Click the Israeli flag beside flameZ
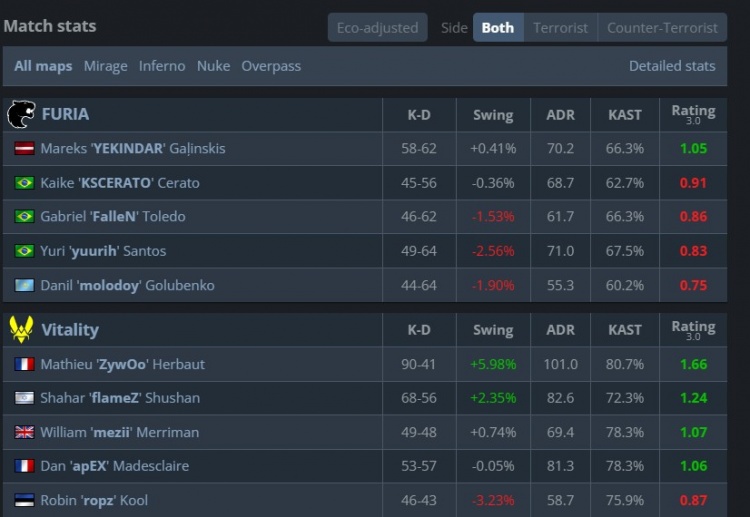This screenshot has width=750, height=517. pyautogui.click(x=25, y=398)
